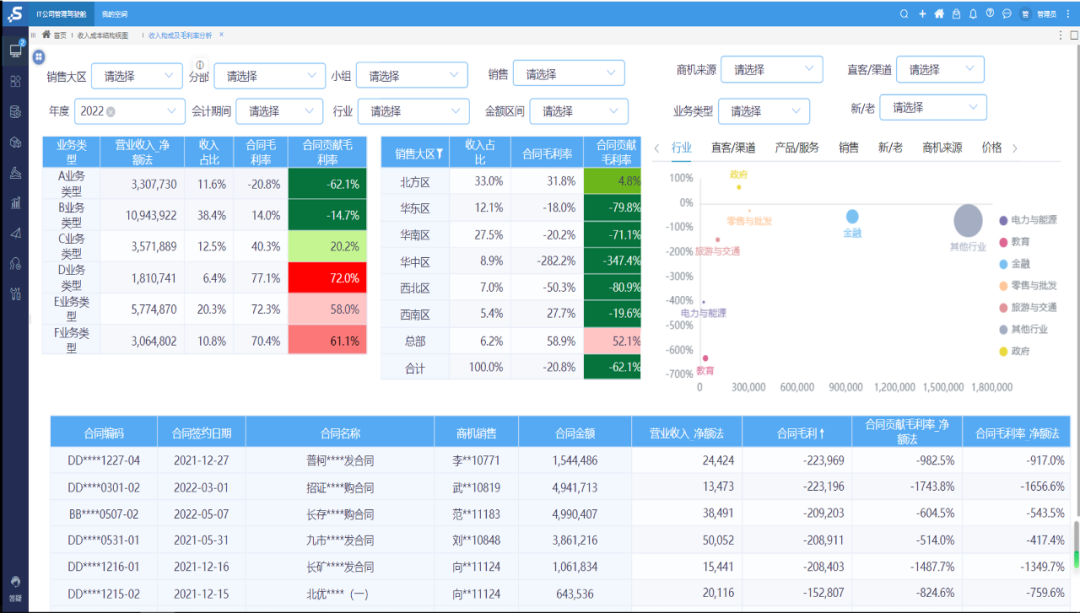Open the 销售 dropdown
The height and width of the screenshot is (613, 1080).
(569, 74)
